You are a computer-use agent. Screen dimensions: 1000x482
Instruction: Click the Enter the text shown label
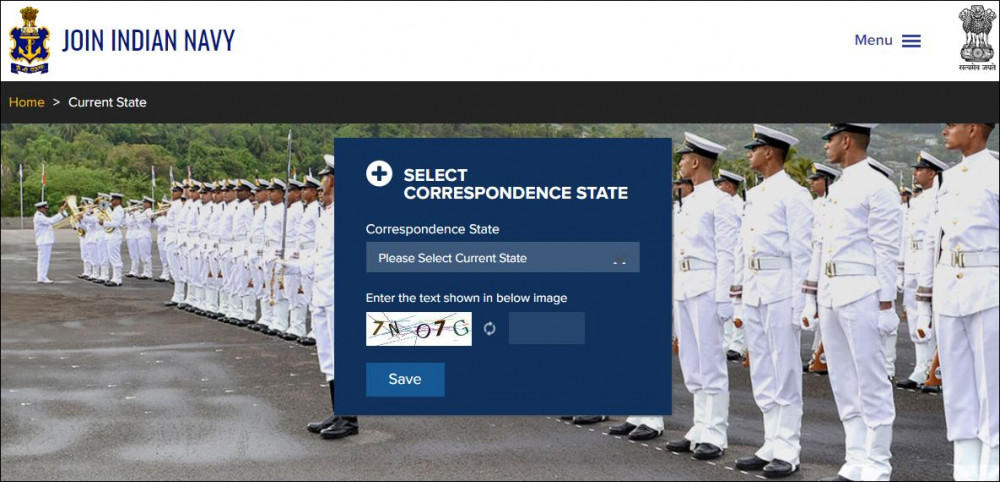click(466, 298)
